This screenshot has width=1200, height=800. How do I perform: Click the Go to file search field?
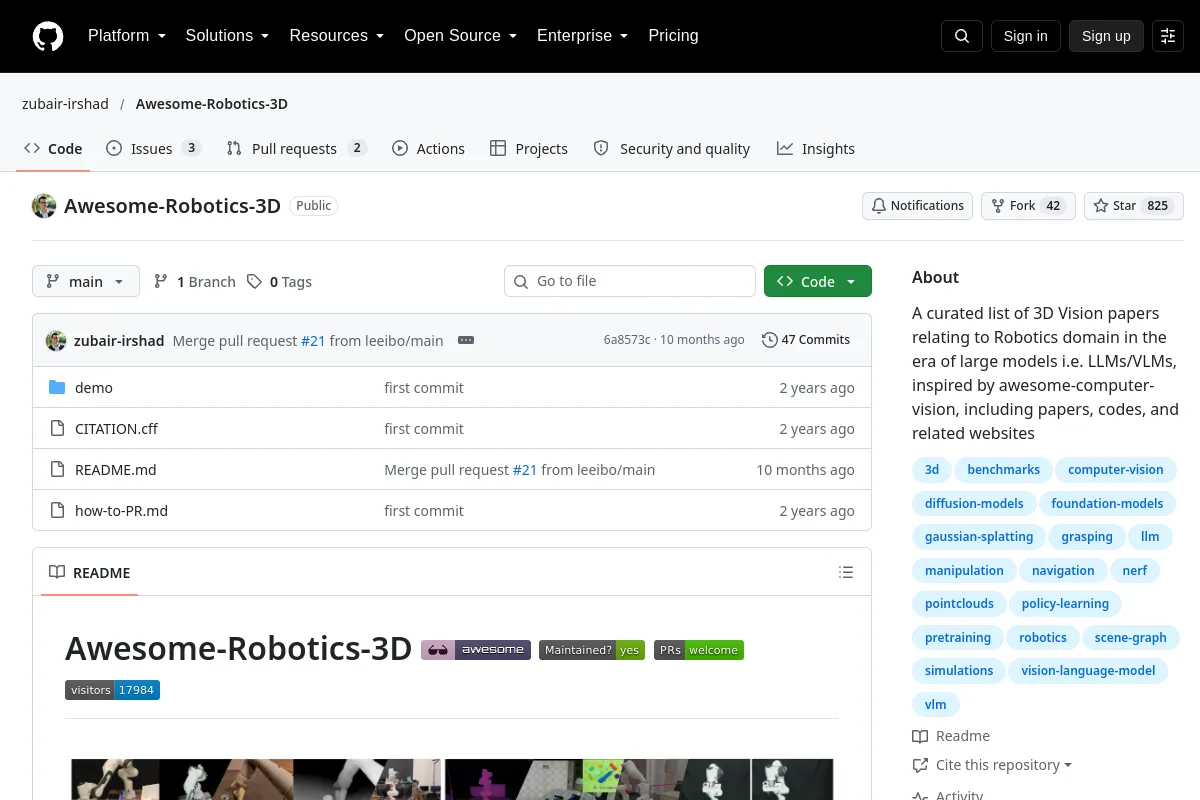tap(630, 281)
